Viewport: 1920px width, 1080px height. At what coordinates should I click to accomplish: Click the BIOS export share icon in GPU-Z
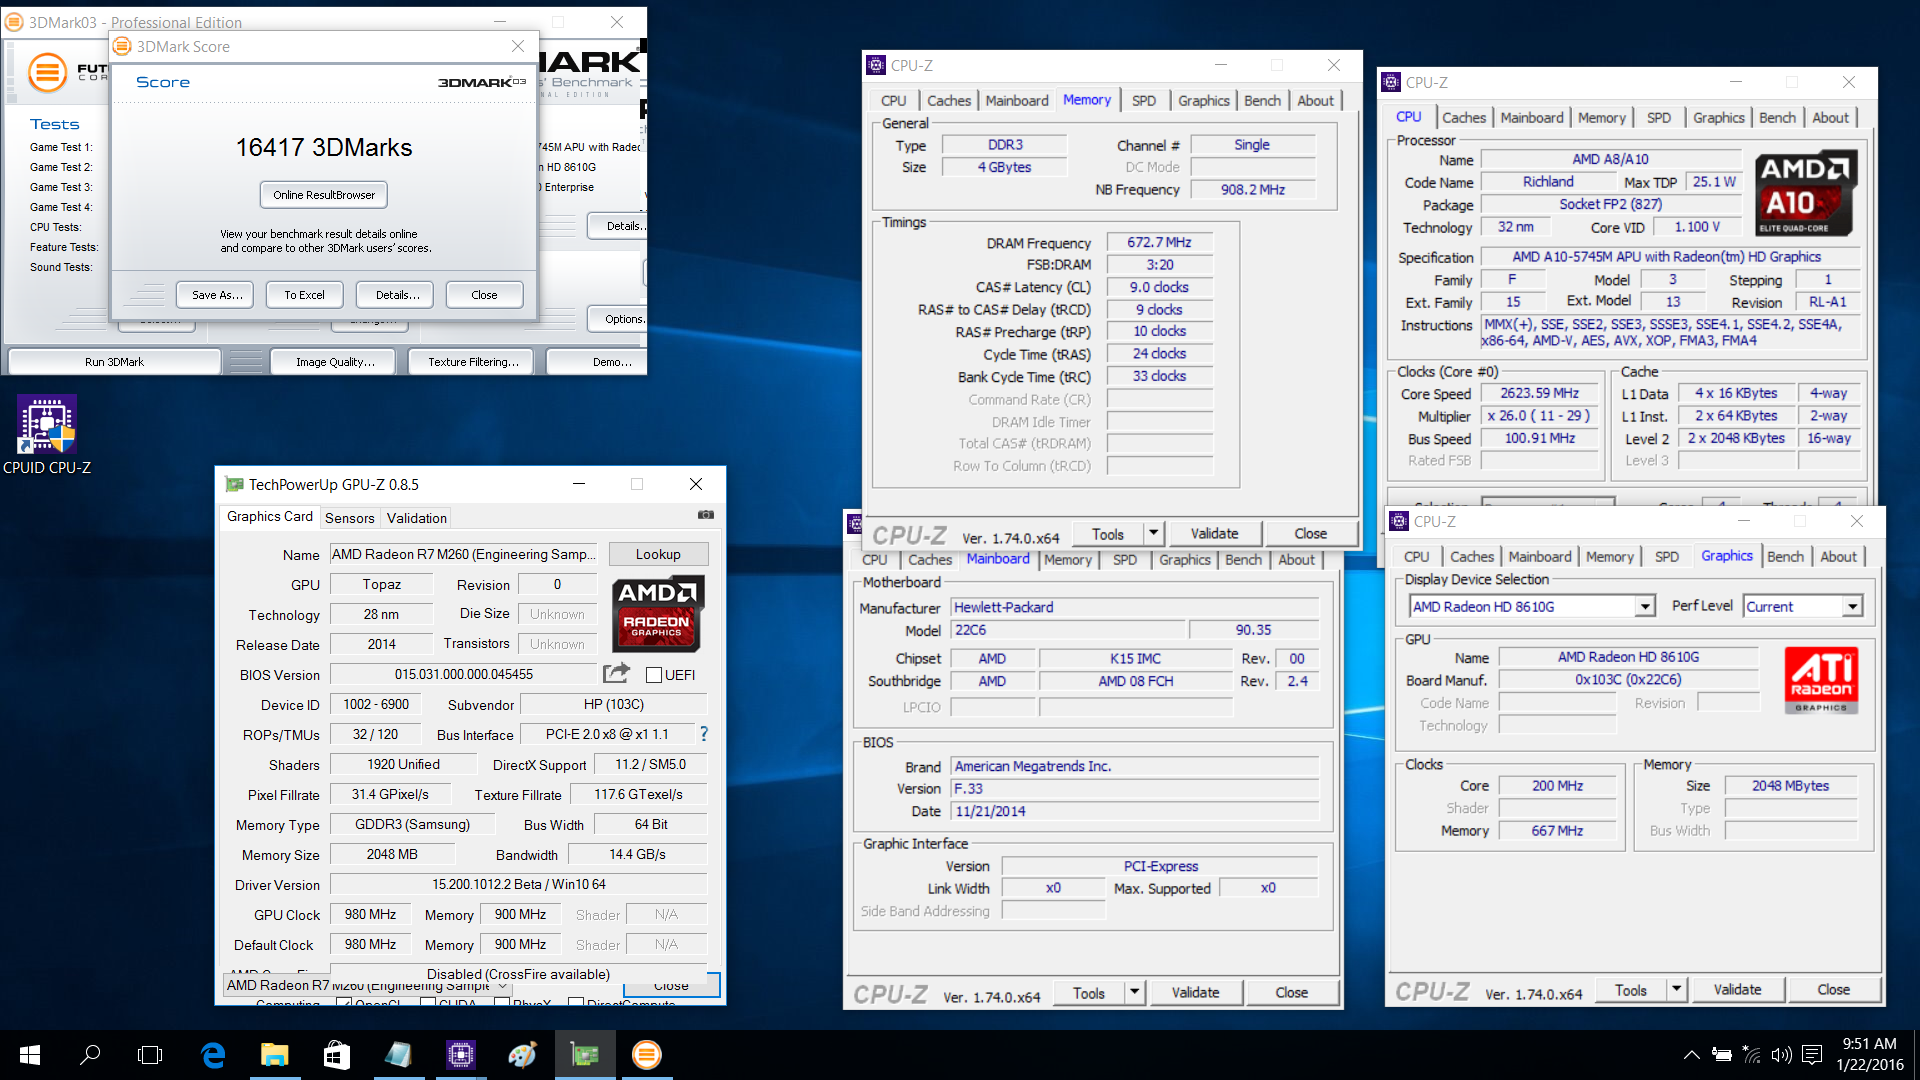pos(617,673)
